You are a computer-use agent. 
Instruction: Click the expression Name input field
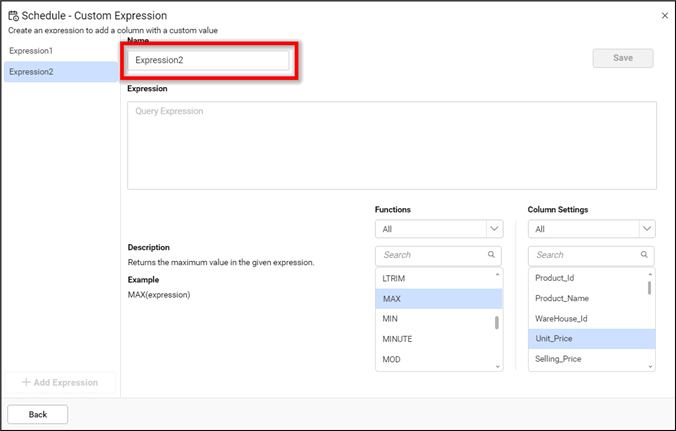(210, 60)
